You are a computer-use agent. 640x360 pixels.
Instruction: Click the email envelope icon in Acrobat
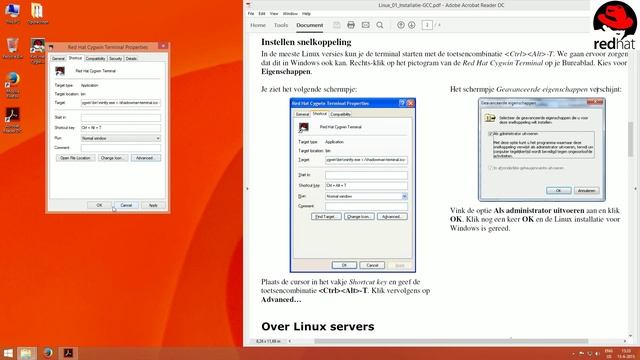365,25
